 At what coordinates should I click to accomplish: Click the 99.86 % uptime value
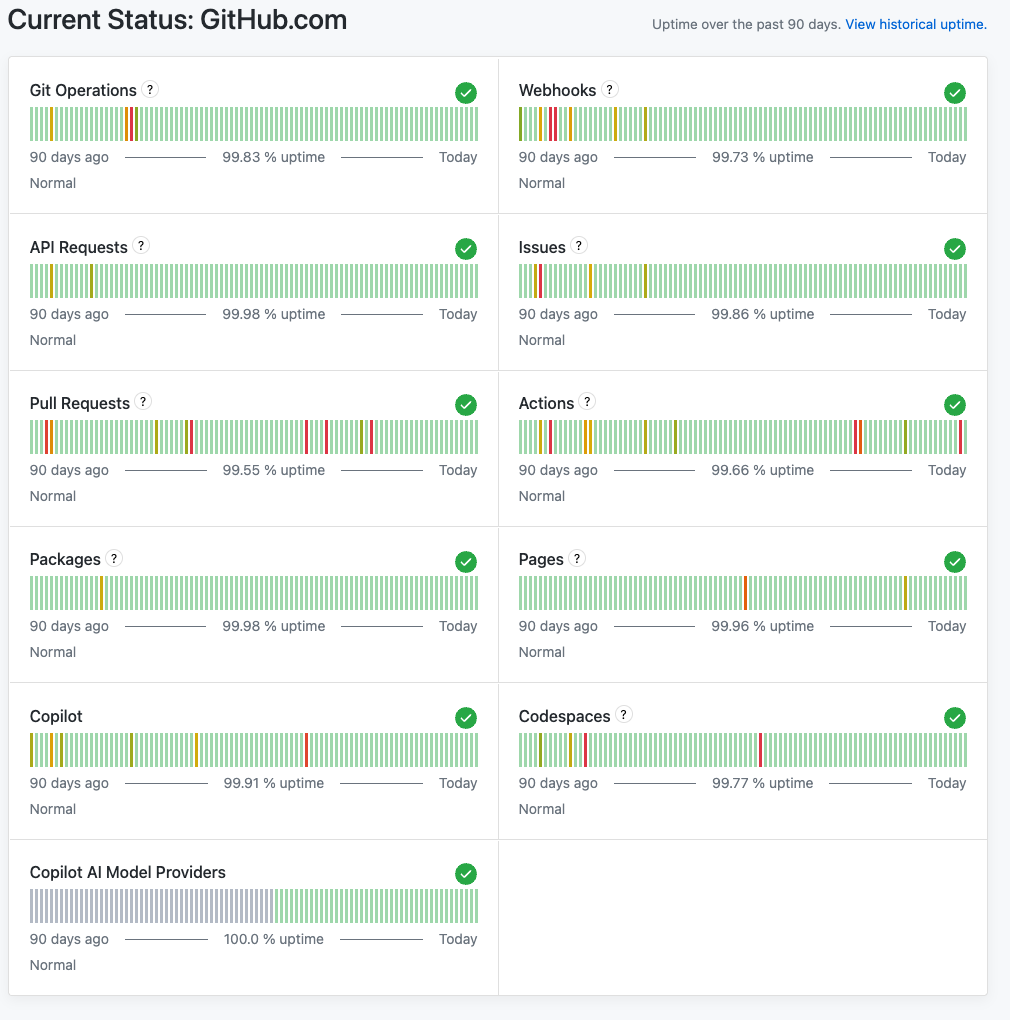(763, 314)
